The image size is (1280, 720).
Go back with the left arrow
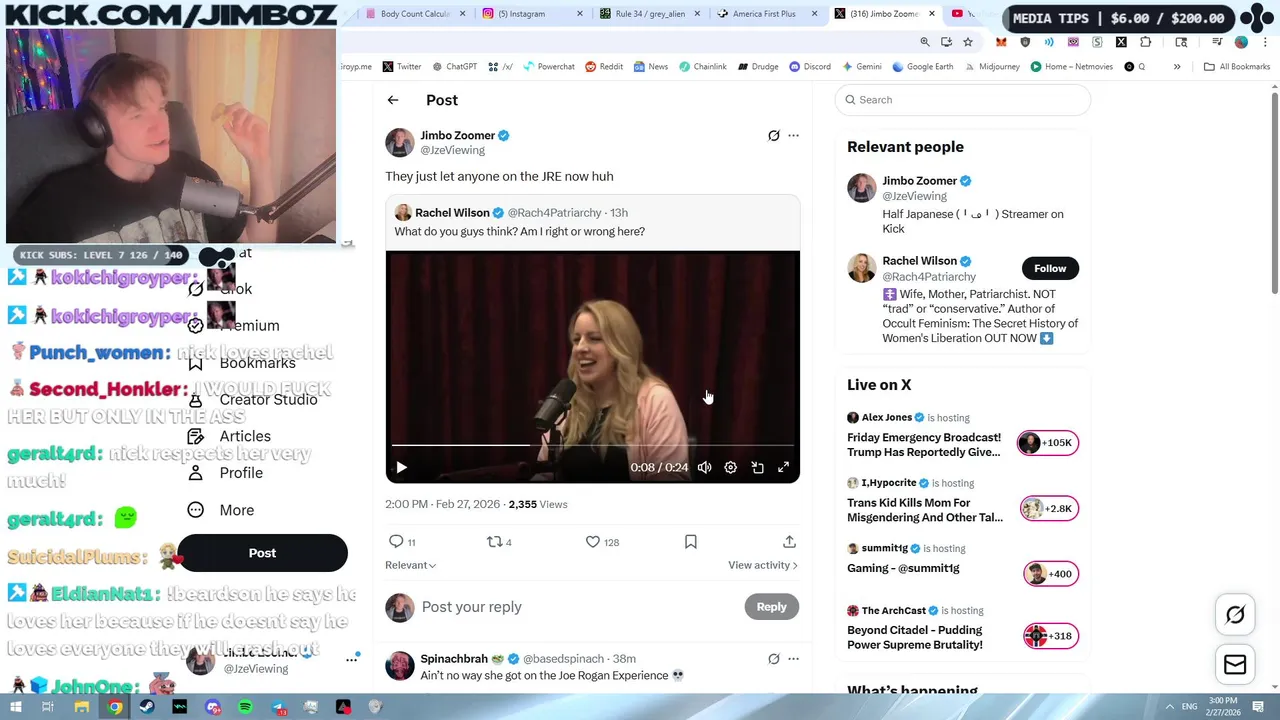pyautogui.click(x=393, y=100)
